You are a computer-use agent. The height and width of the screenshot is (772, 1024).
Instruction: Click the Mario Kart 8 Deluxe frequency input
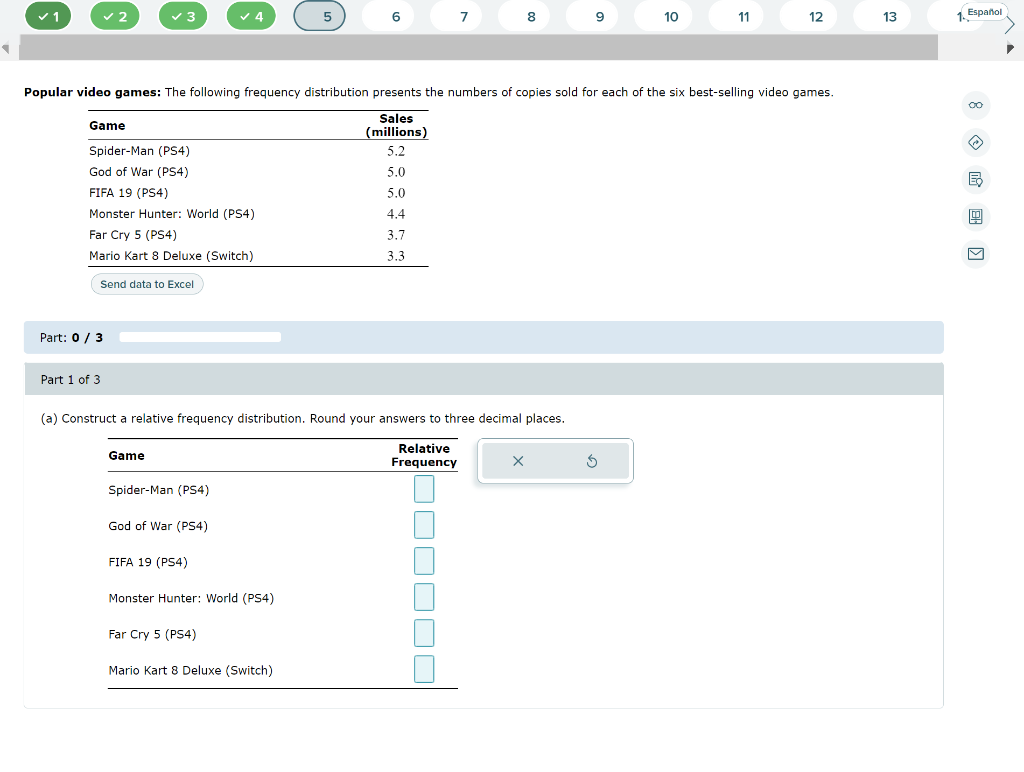coord(424,669)
